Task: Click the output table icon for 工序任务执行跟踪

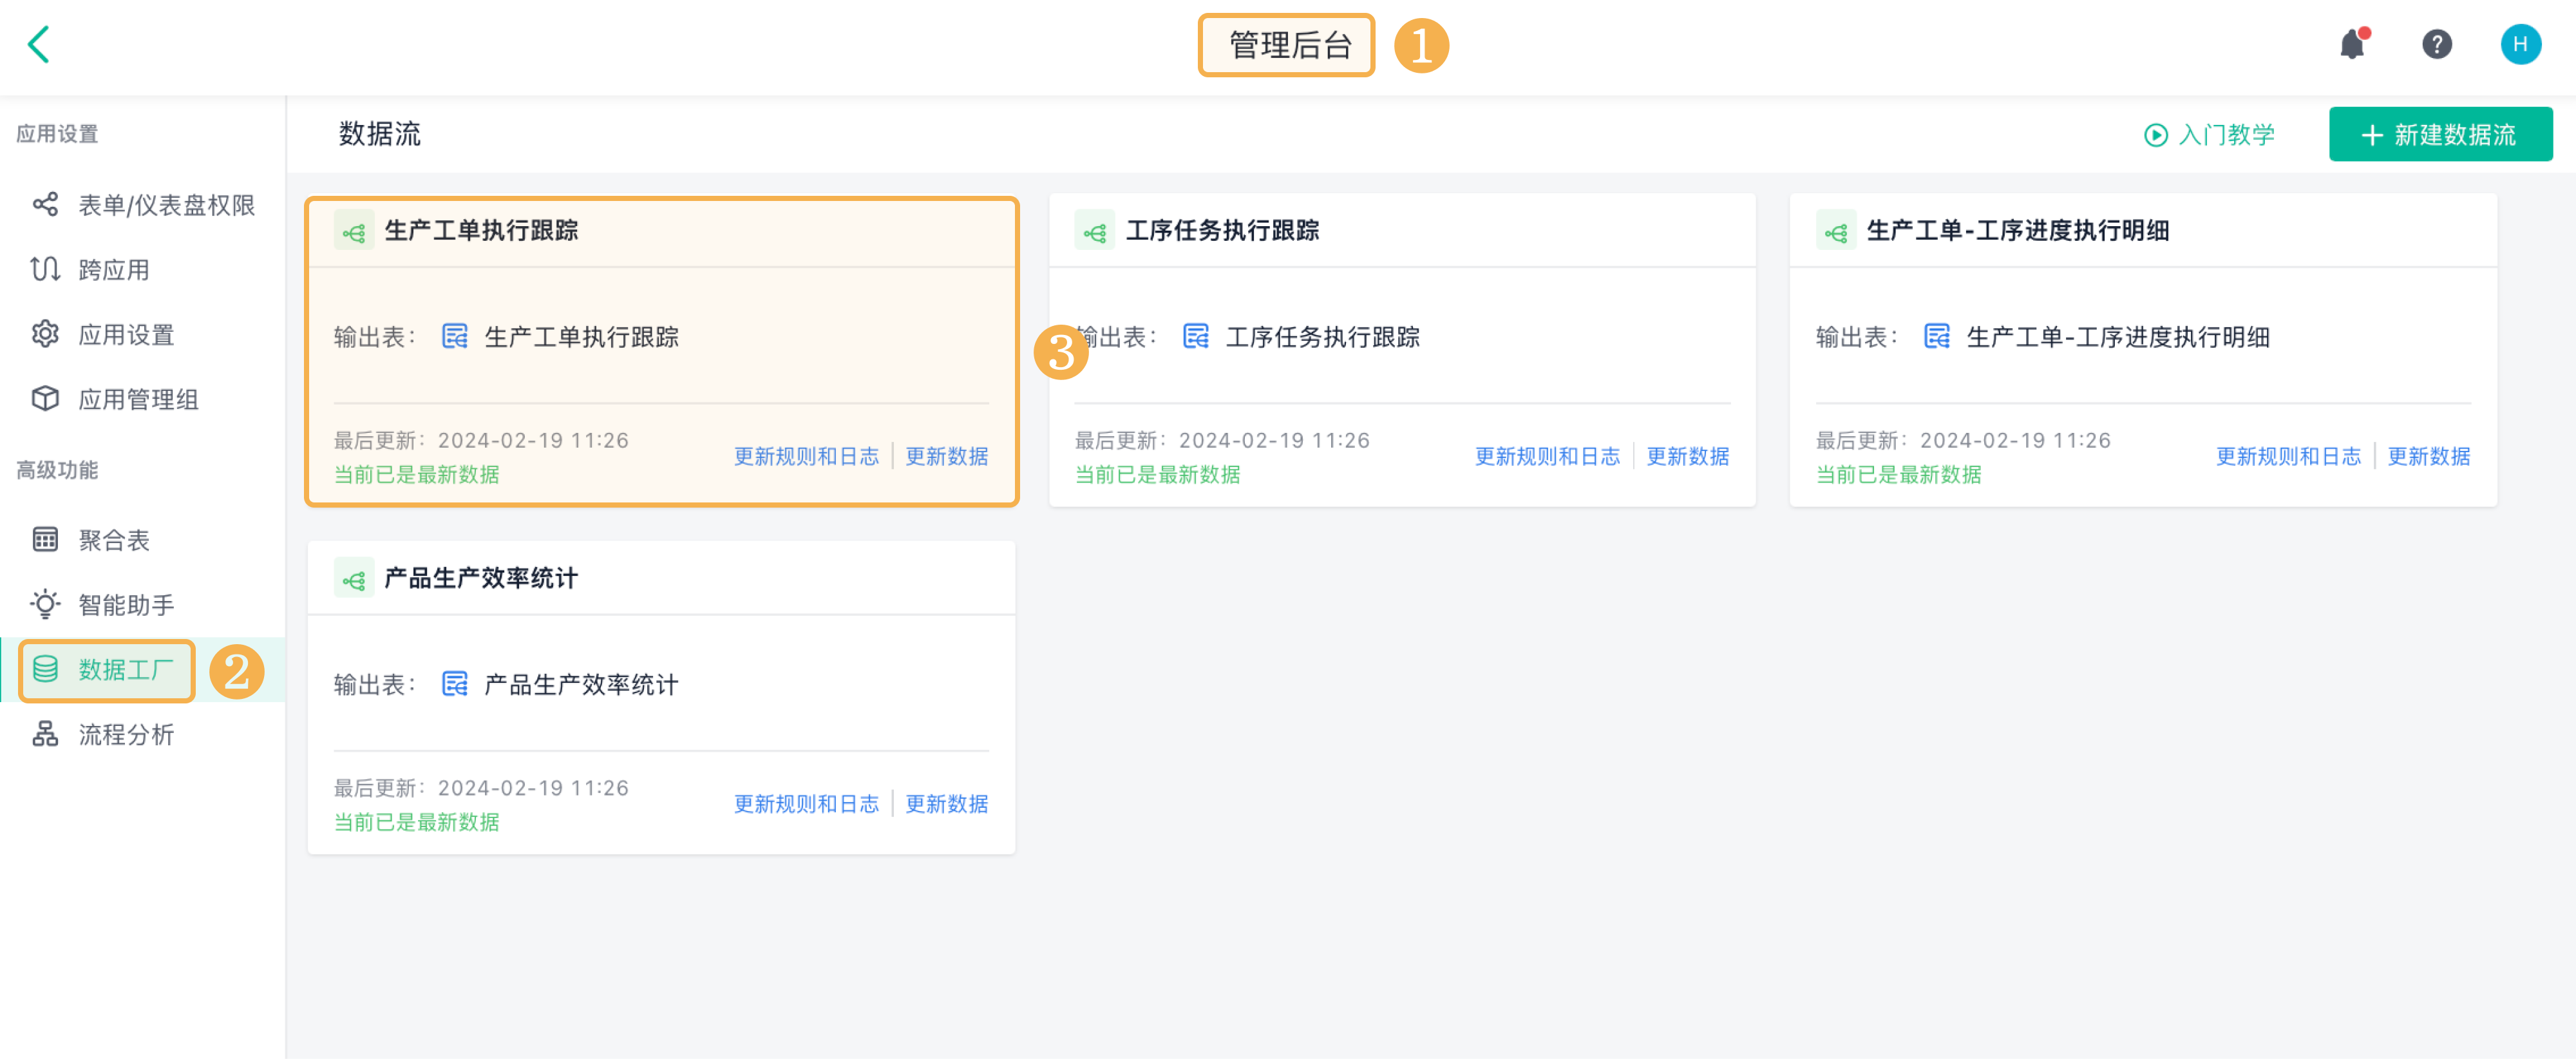Action: pos(1196,337)
